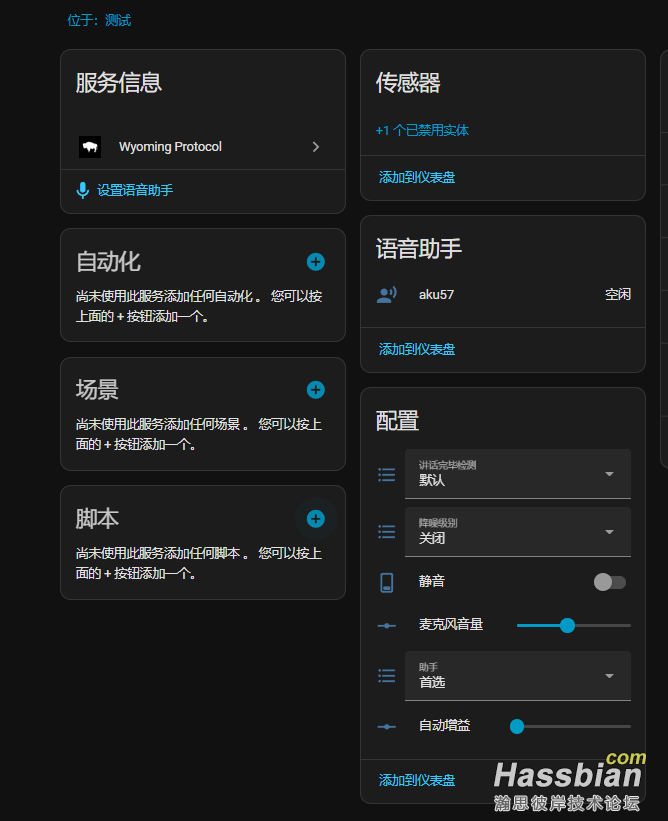Click the slider icon beside 麦克风音量
This screenshot has height=821, width=668.
point(387,625)
